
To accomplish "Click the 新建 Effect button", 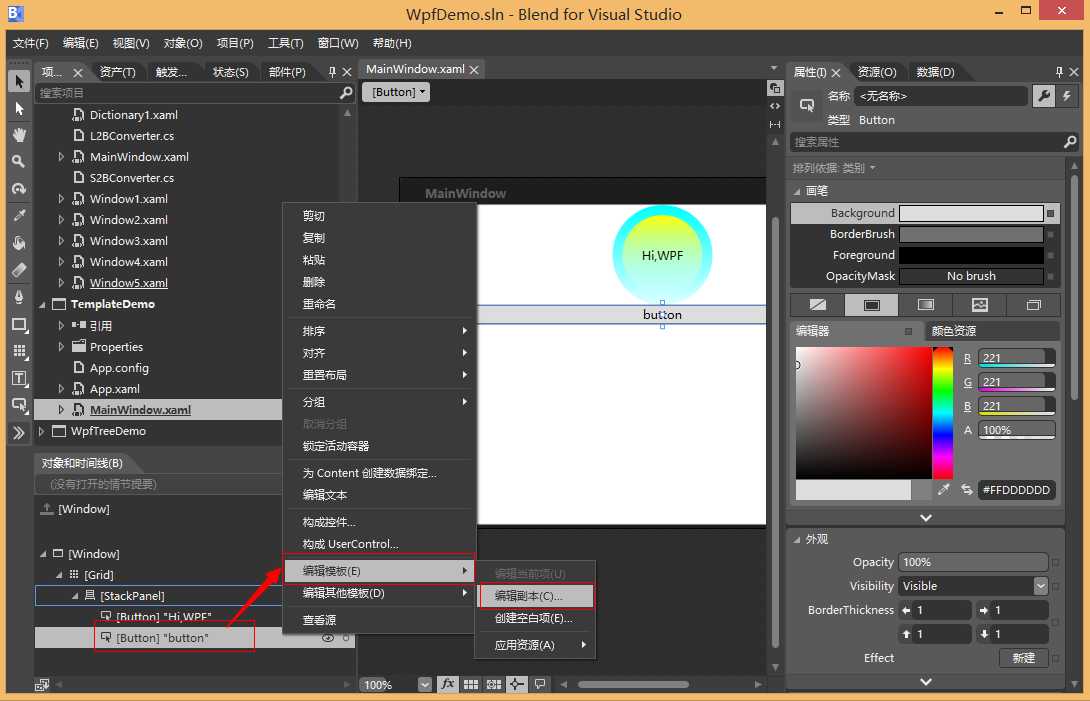I will pyautogui.click(x=1023, y=658).
